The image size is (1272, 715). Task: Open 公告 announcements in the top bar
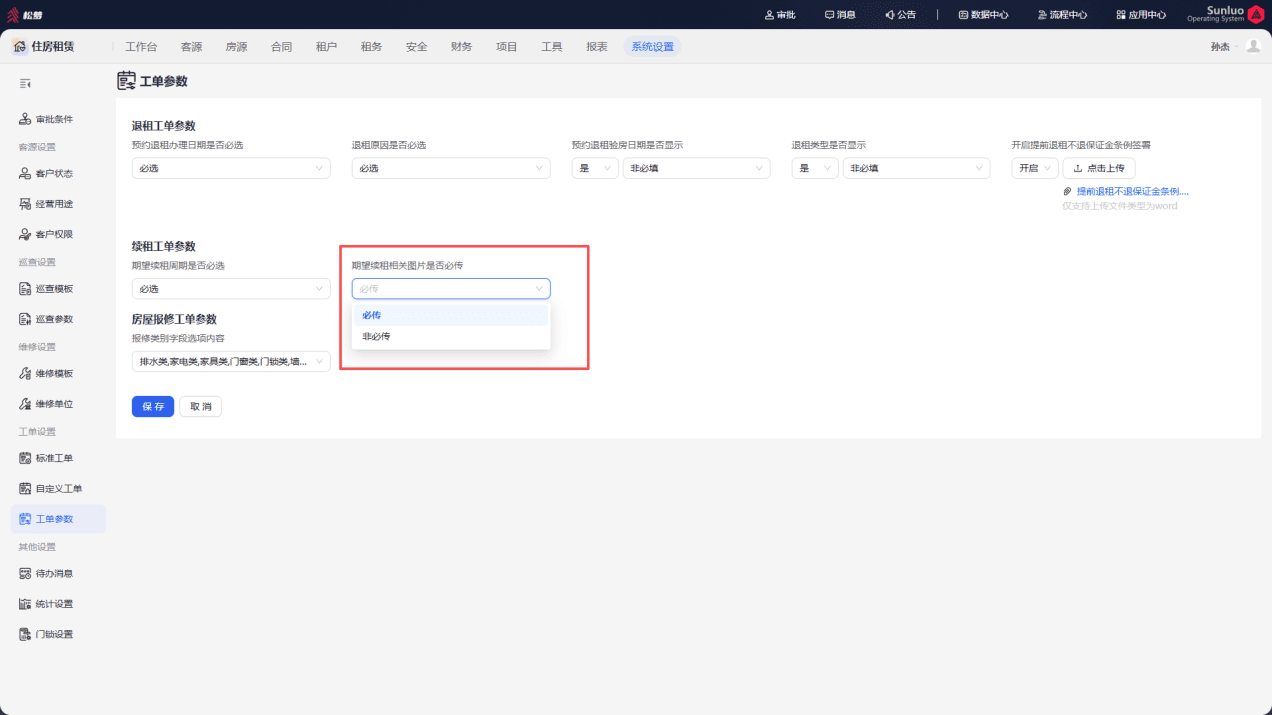(873, 15)
